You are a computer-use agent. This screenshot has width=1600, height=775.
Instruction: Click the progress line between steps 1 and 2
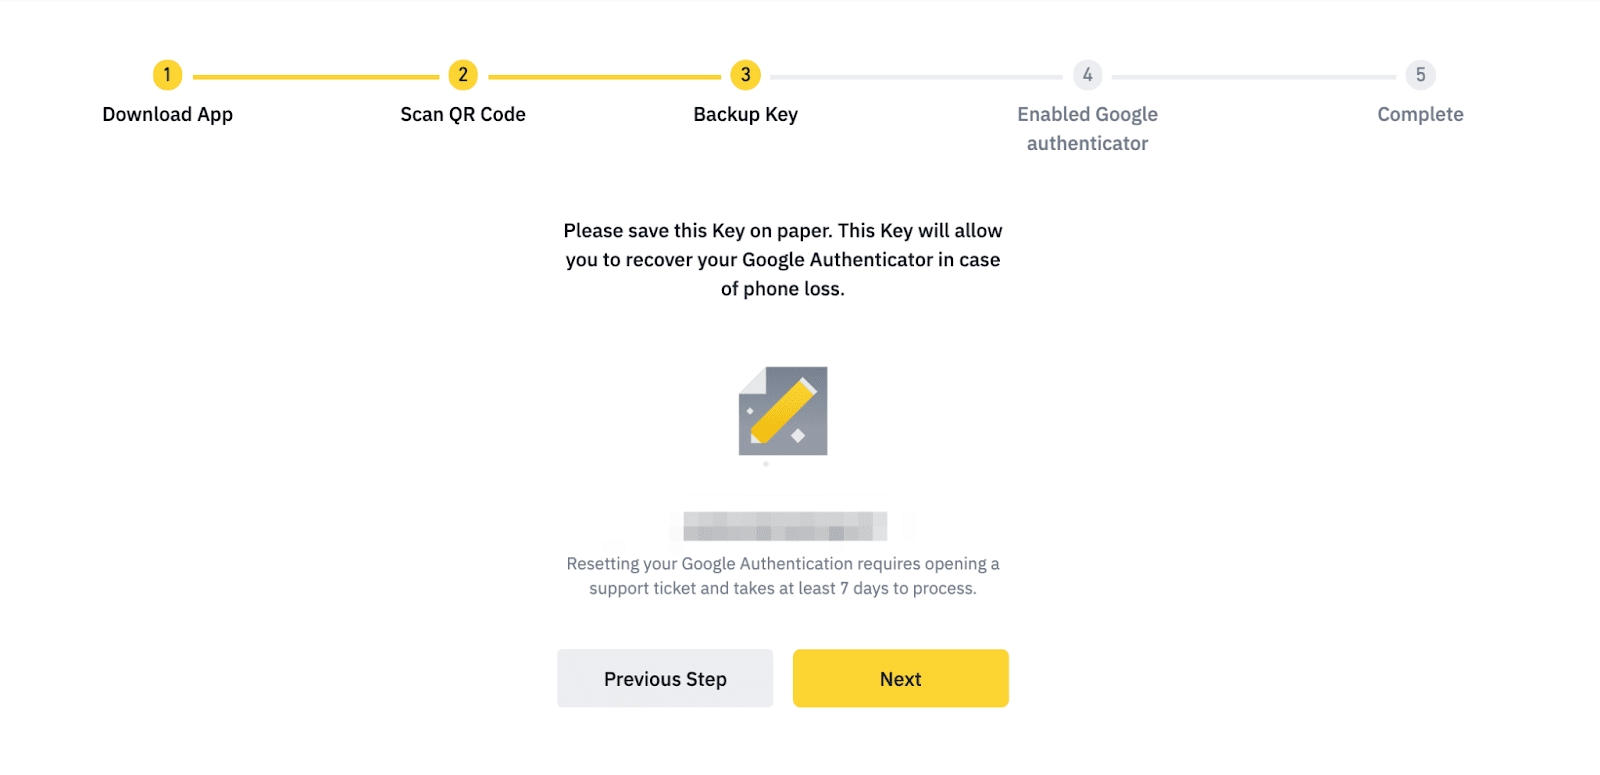pos(315,76)
